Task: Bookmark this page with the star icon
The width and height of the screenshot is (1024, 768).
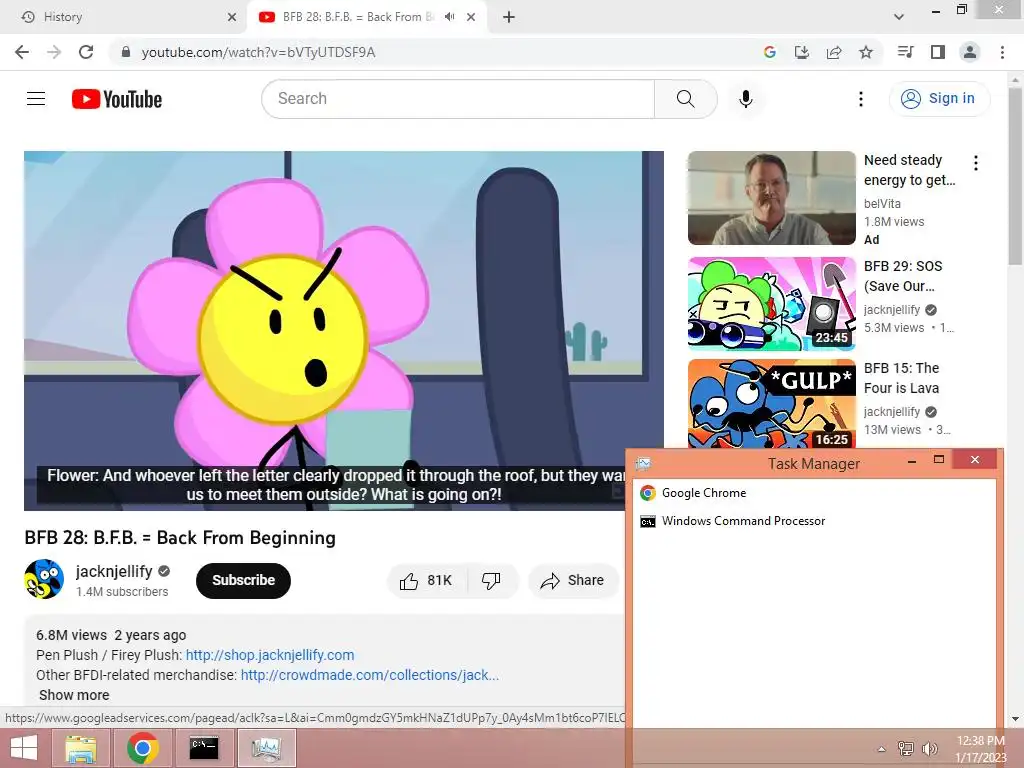Action: (866, 52)
